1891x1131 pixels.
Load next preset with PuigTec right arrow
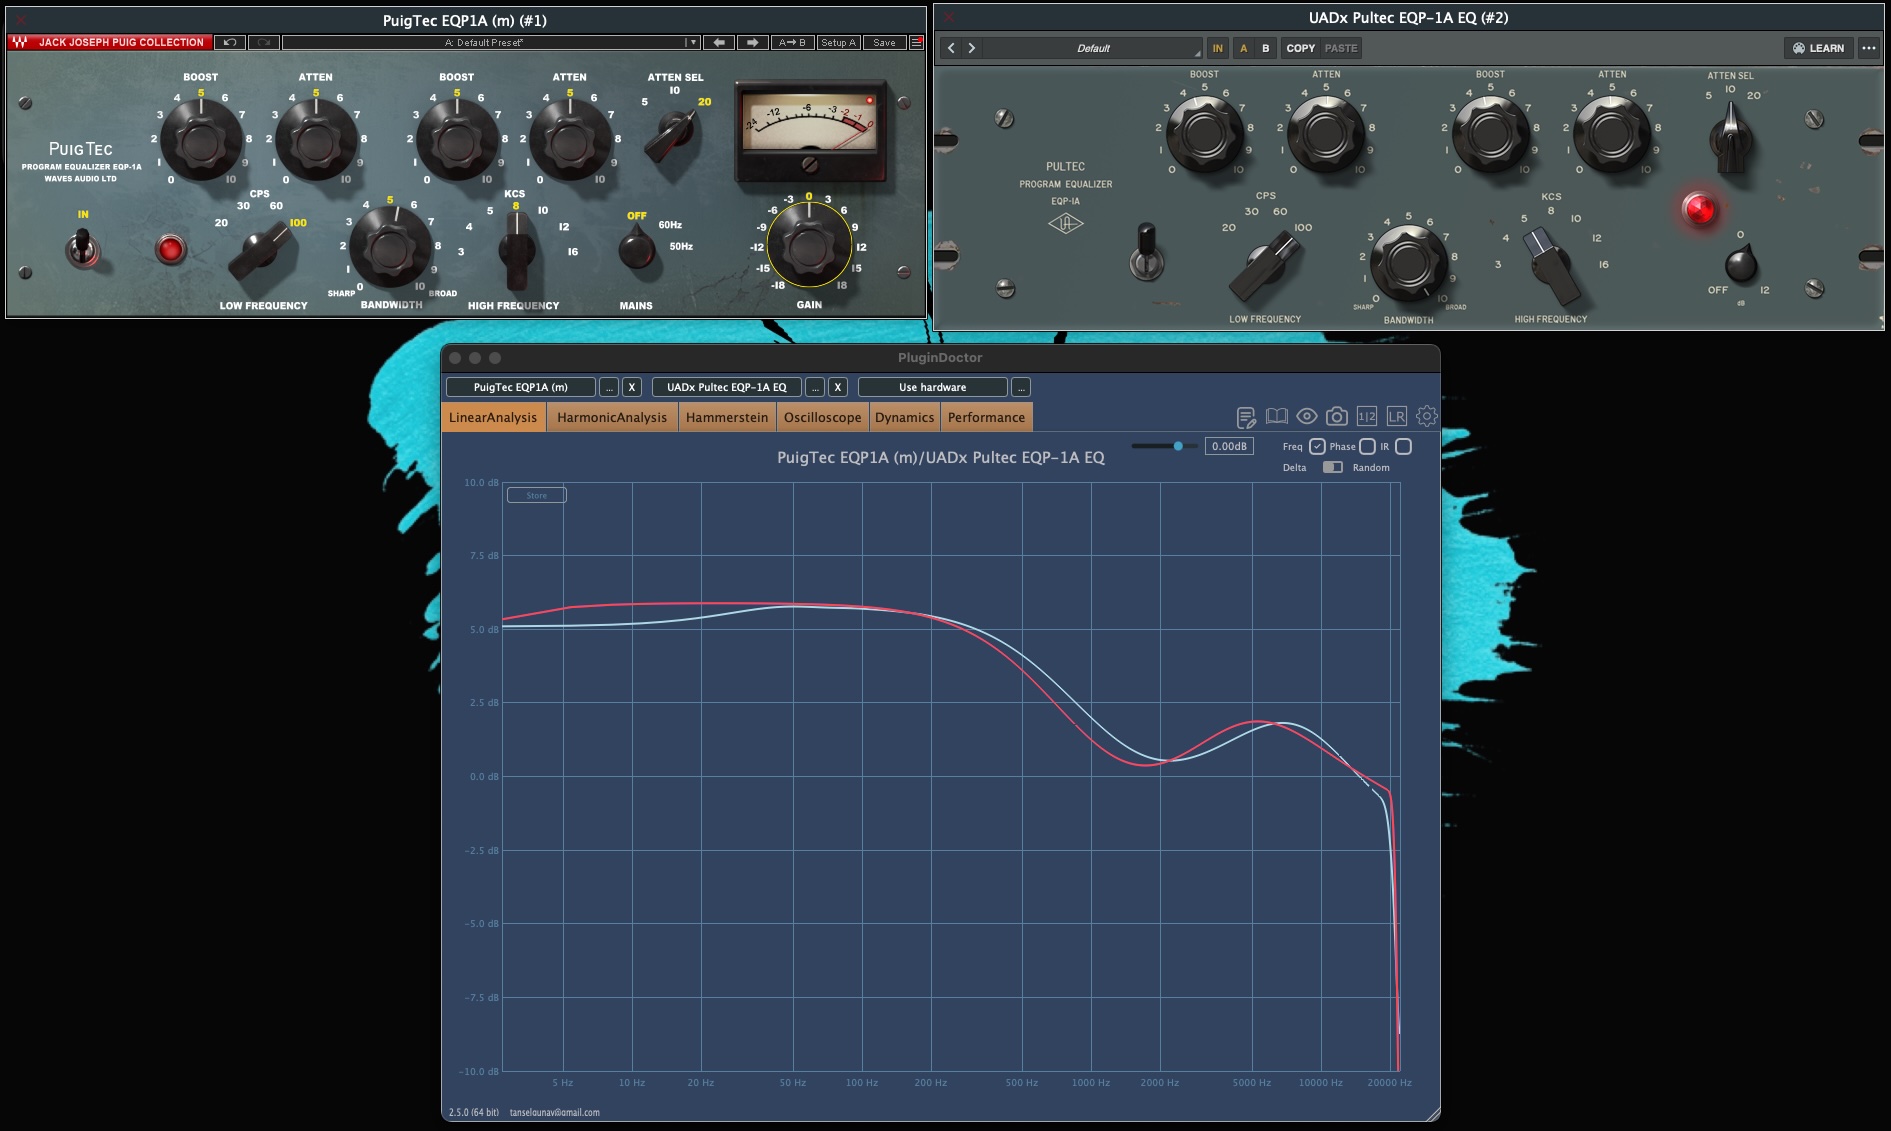pyautogui.click(x=752, y=43)
